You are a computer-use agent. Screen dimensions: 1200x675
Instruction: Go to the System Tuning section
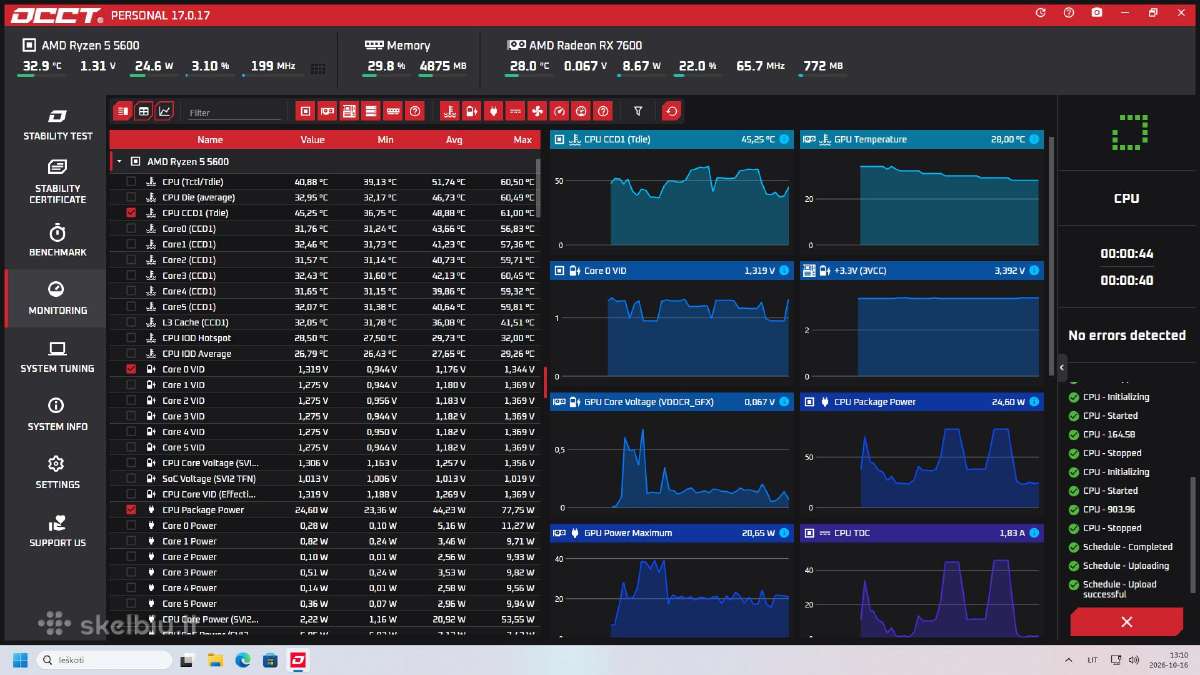[x=57, y=356]
